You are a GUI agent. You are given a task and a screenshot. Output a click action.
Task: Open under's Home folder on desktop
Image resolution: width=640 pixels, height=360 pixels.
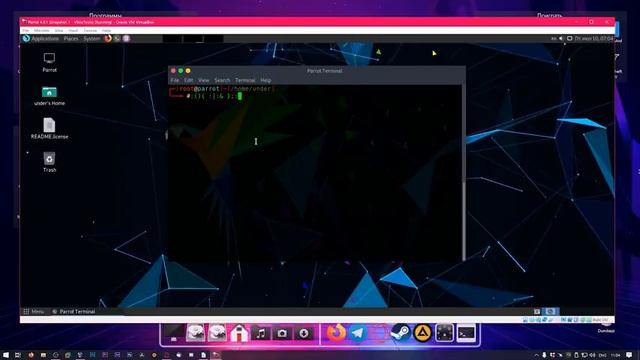pyautogui.click(x=49, y=96)
